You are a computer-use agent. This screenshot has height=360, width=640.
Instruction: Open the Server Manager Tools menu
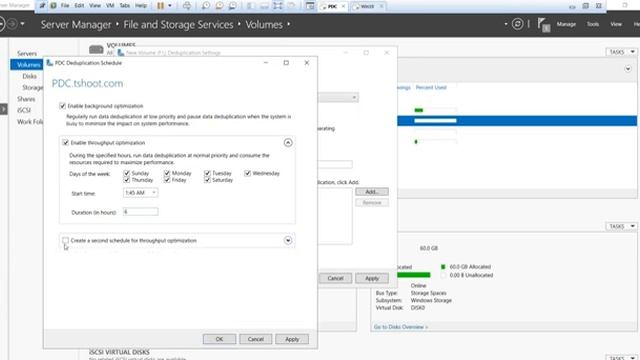coord(593,24)
